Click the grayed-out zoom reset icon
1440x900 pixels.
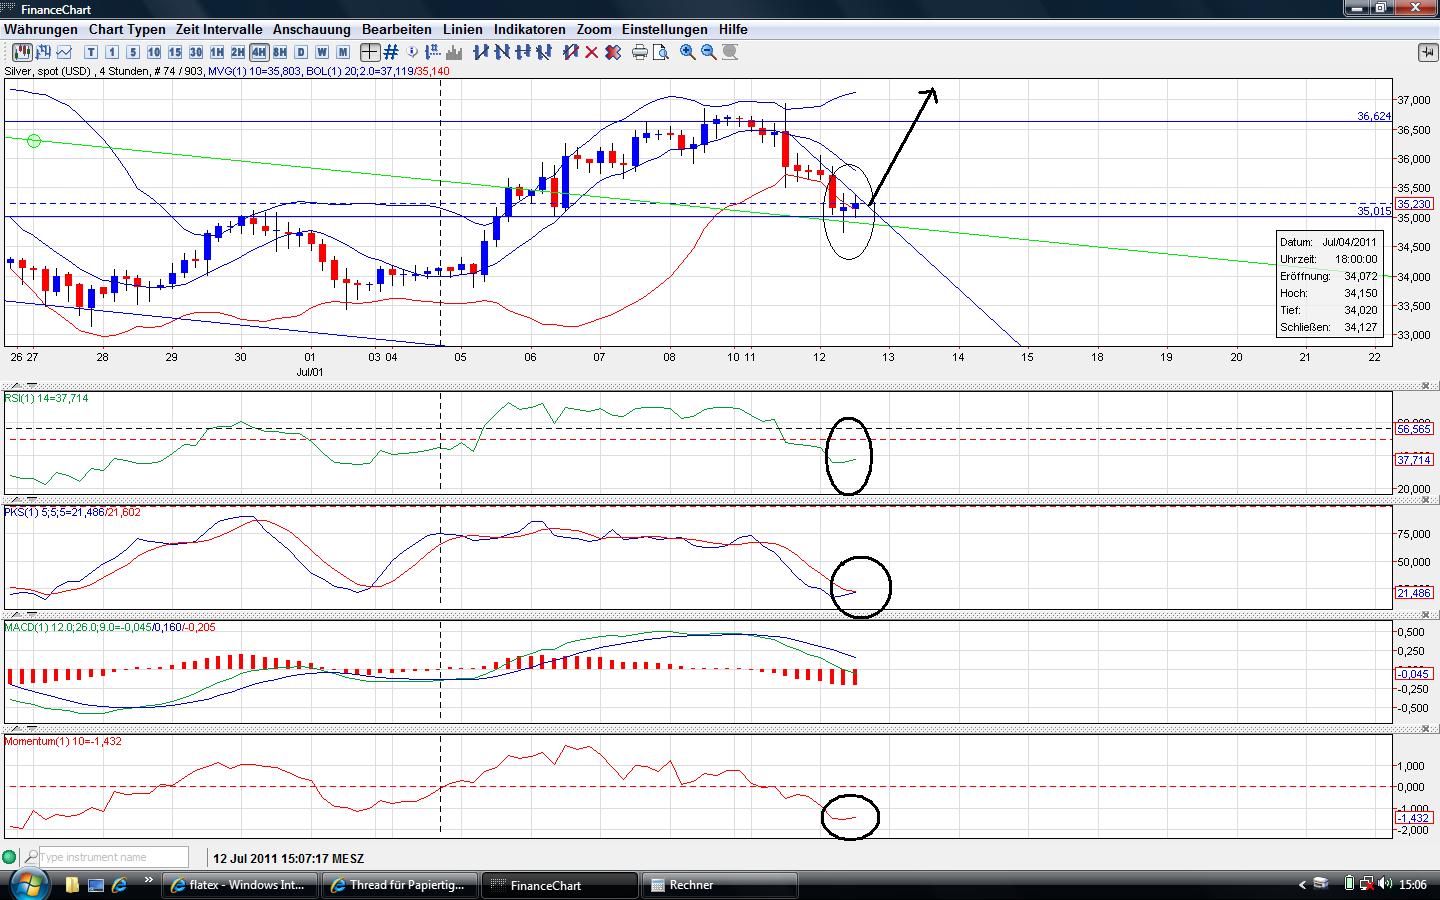click(729, 52)
